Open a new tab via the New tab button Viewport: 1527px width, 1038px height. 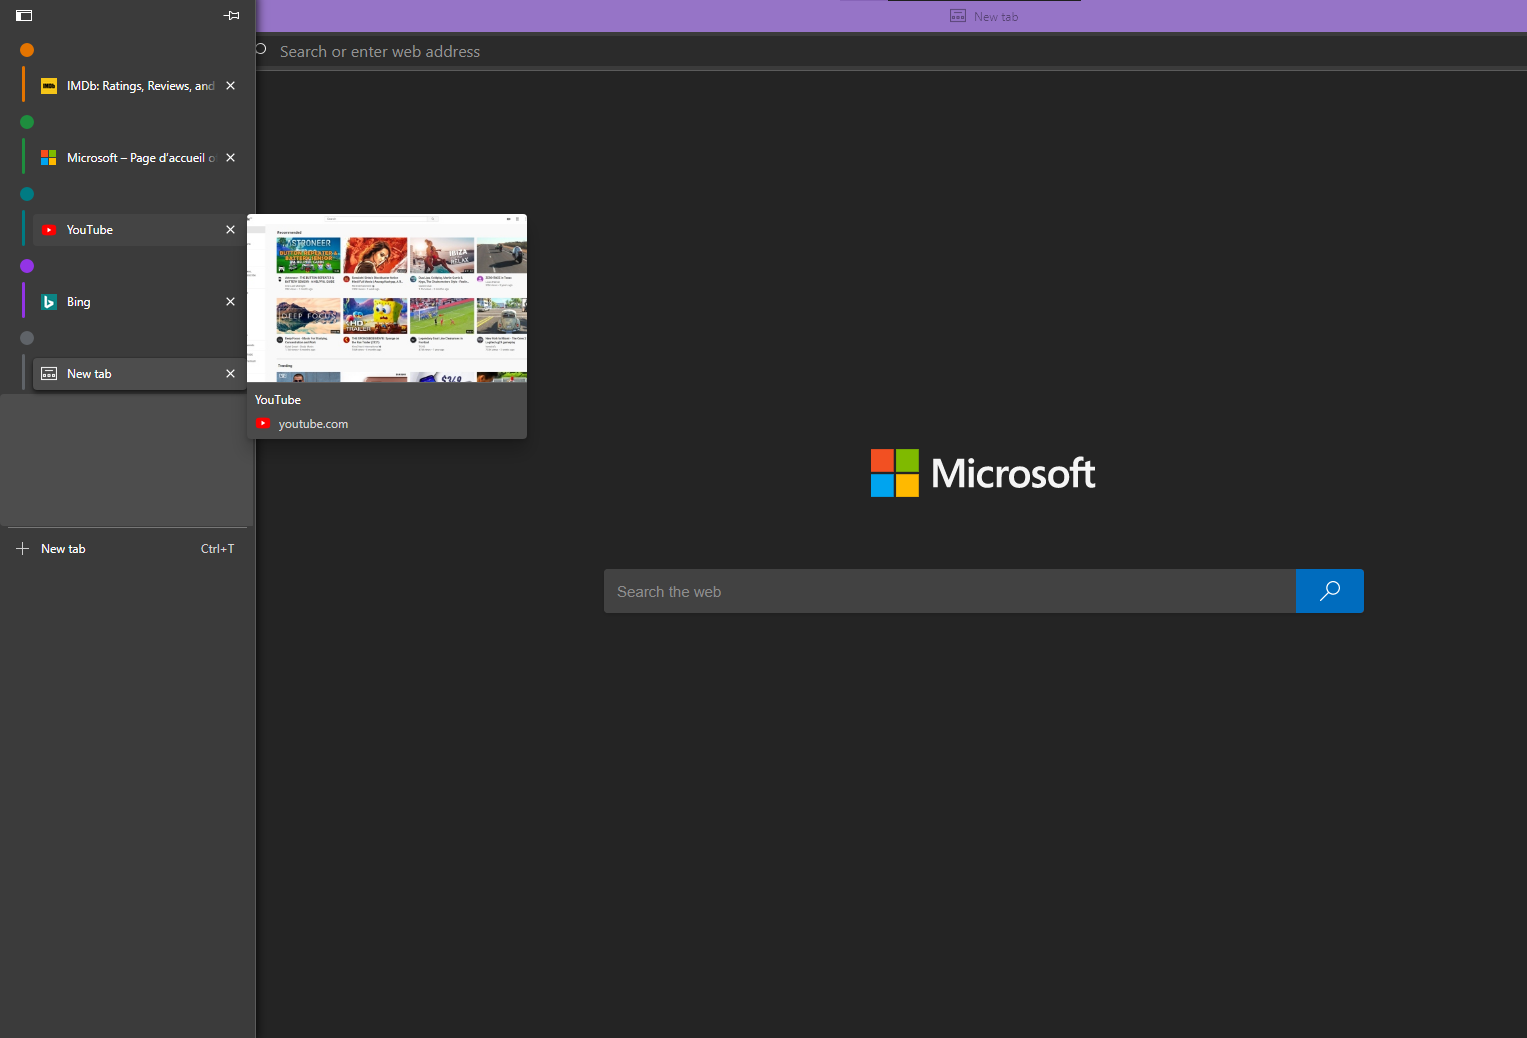(63, 548)
